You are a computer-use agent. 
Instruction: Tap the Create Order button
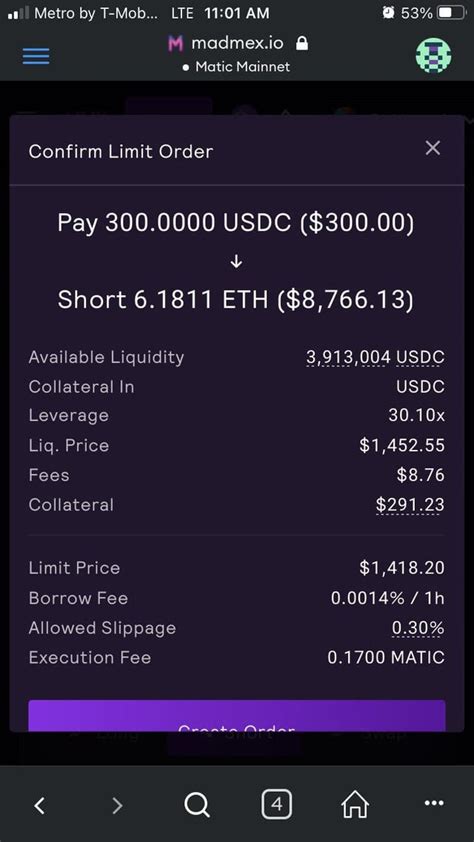[237, 715]
